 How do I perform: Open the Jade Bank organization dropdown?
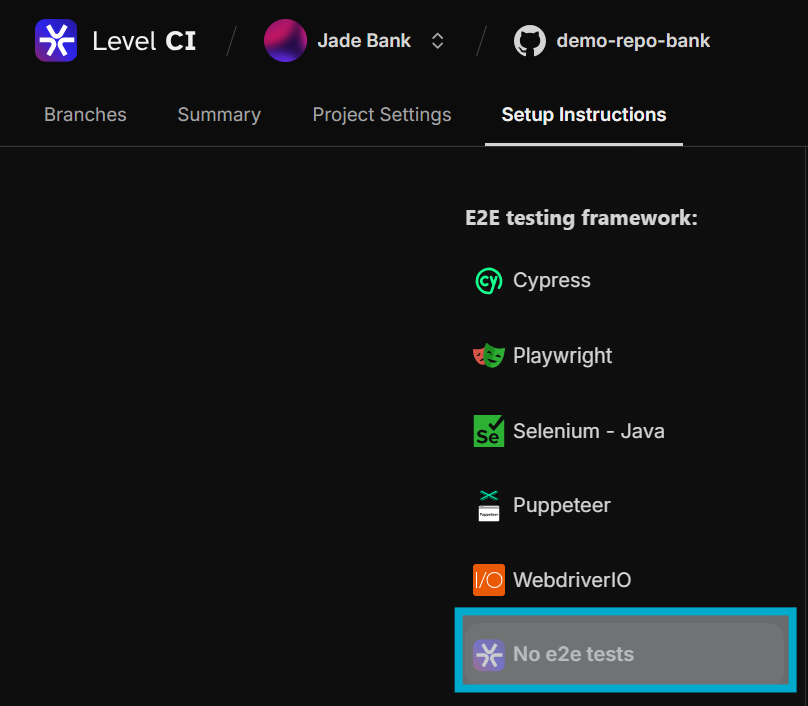click(364, 41)
